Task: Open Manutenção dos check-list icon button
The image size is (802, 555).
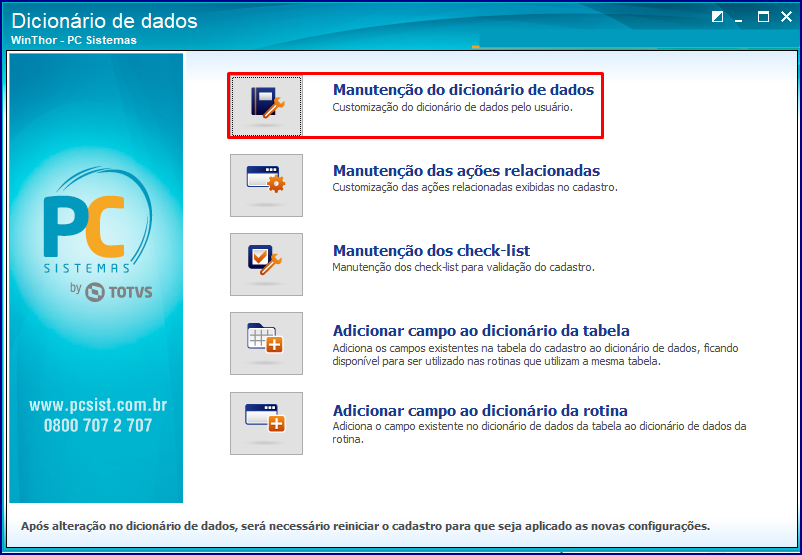Action: 266,264
